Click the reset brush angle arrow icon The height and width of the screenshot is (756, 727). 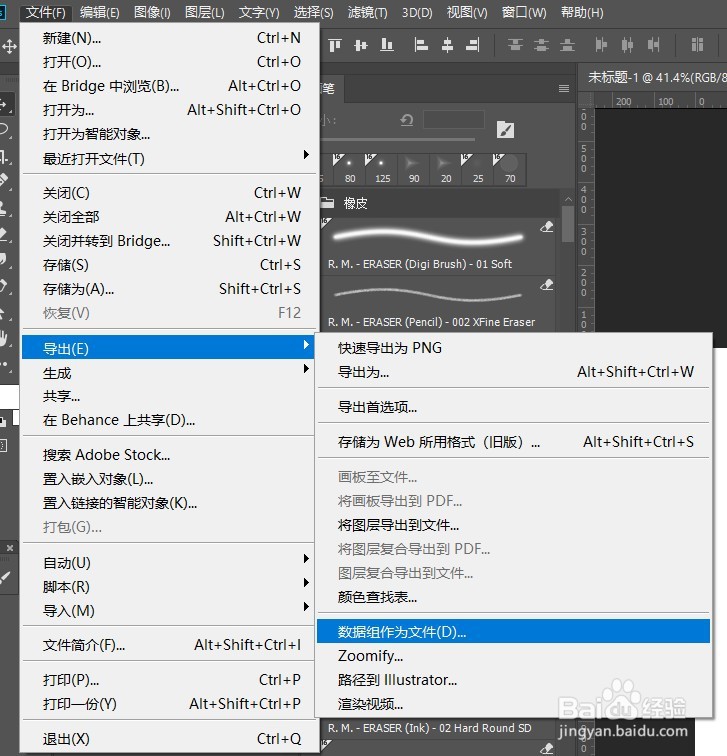point(407,120)
